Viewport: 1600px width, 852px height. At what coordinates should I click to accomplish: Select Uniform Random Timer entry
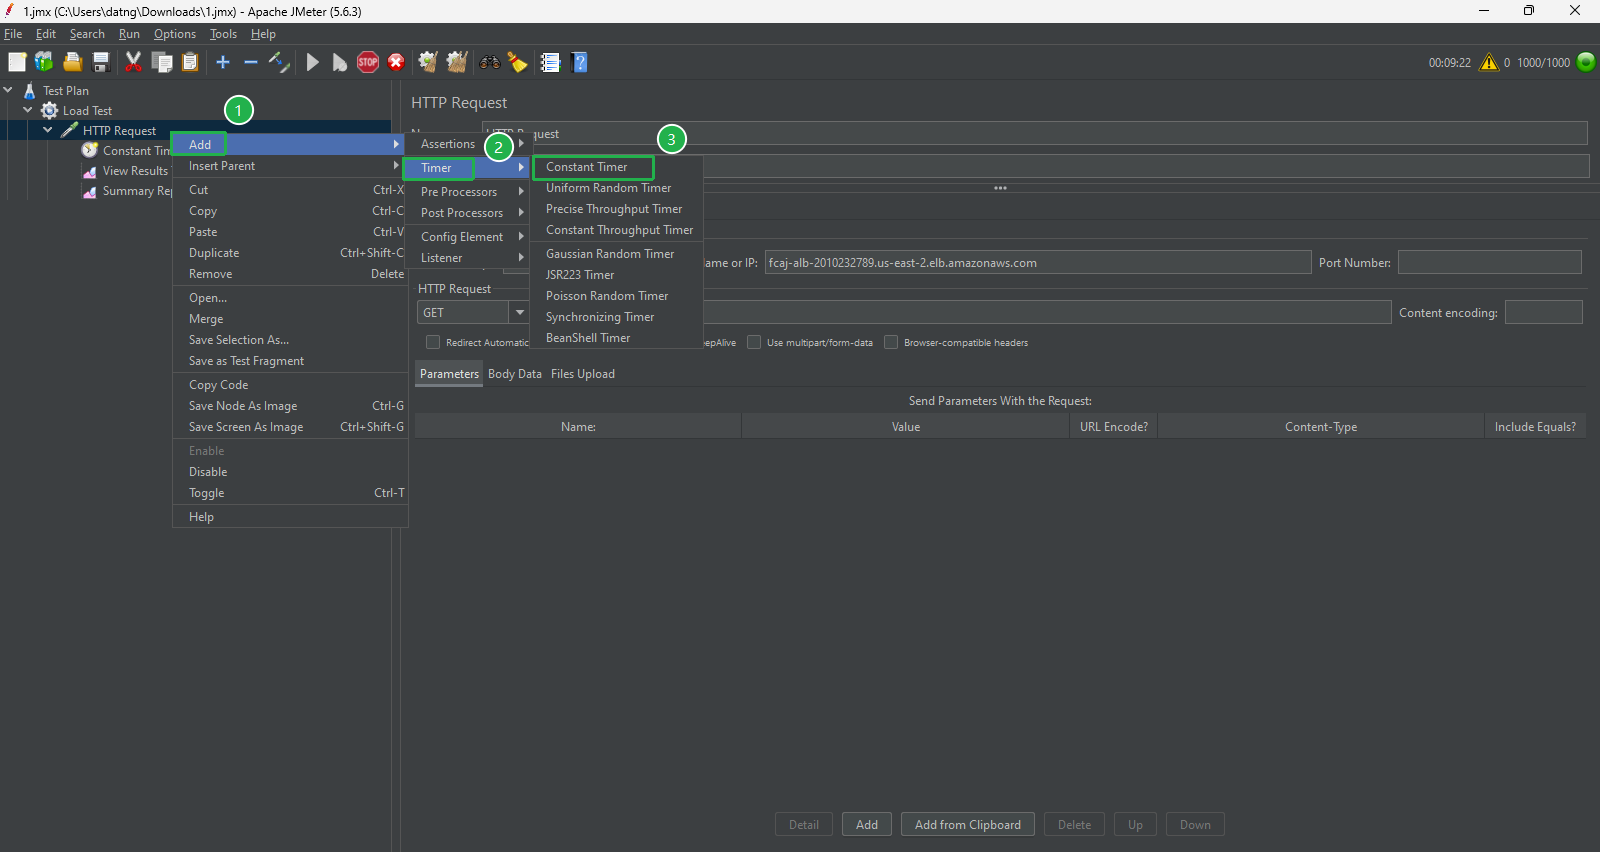click(616, 188)
